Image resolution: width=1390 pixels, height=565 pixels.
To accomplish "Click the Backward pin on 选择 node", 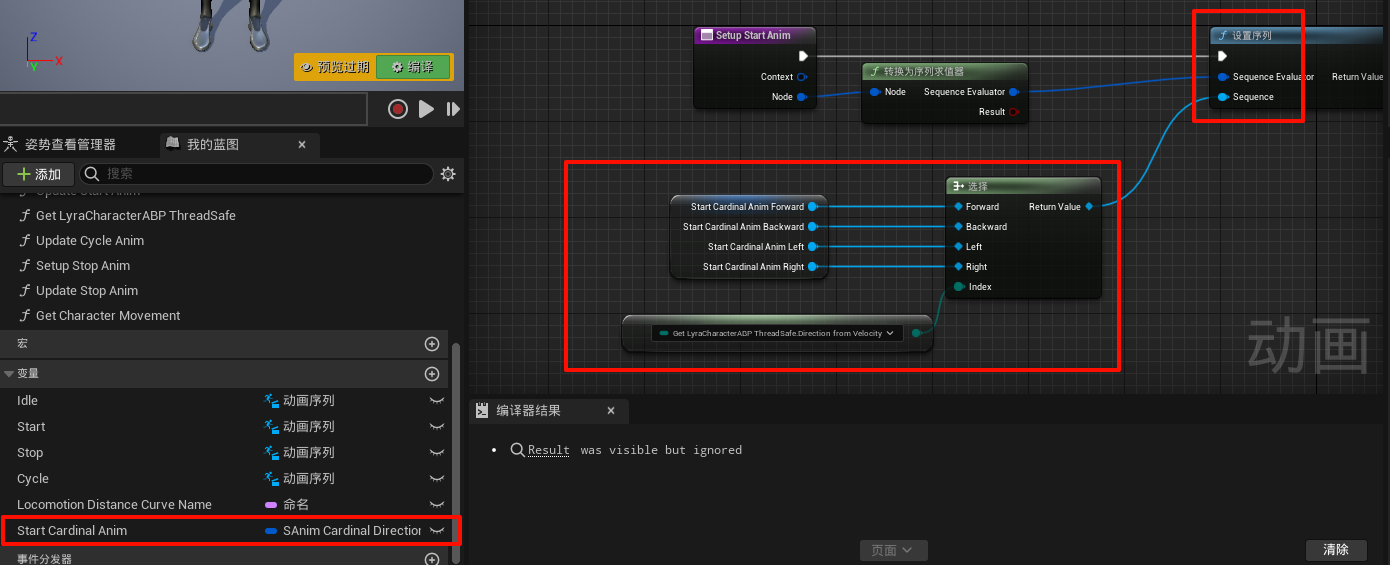I will pyautogui.click(x=958, y=227).
